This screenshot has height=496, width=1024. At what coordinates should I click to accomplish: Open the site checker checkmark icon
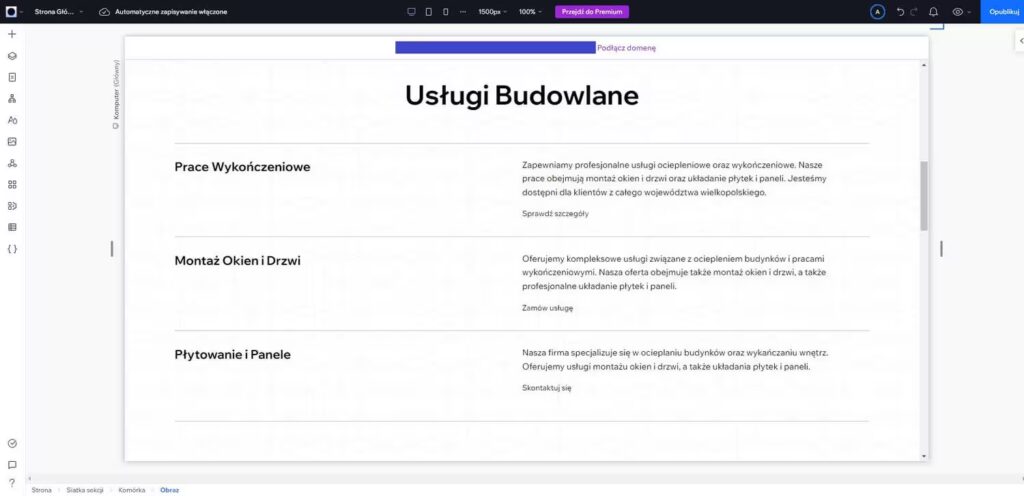click(x=12, y=444)
